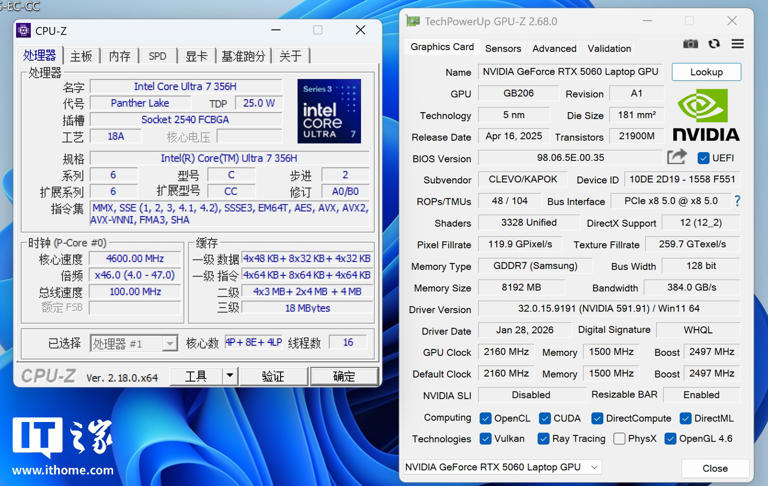Open the GPU-Z hamburger menu
Image resolution: width=768 pixels, height=486 pixels.
(x=737, y=44)
